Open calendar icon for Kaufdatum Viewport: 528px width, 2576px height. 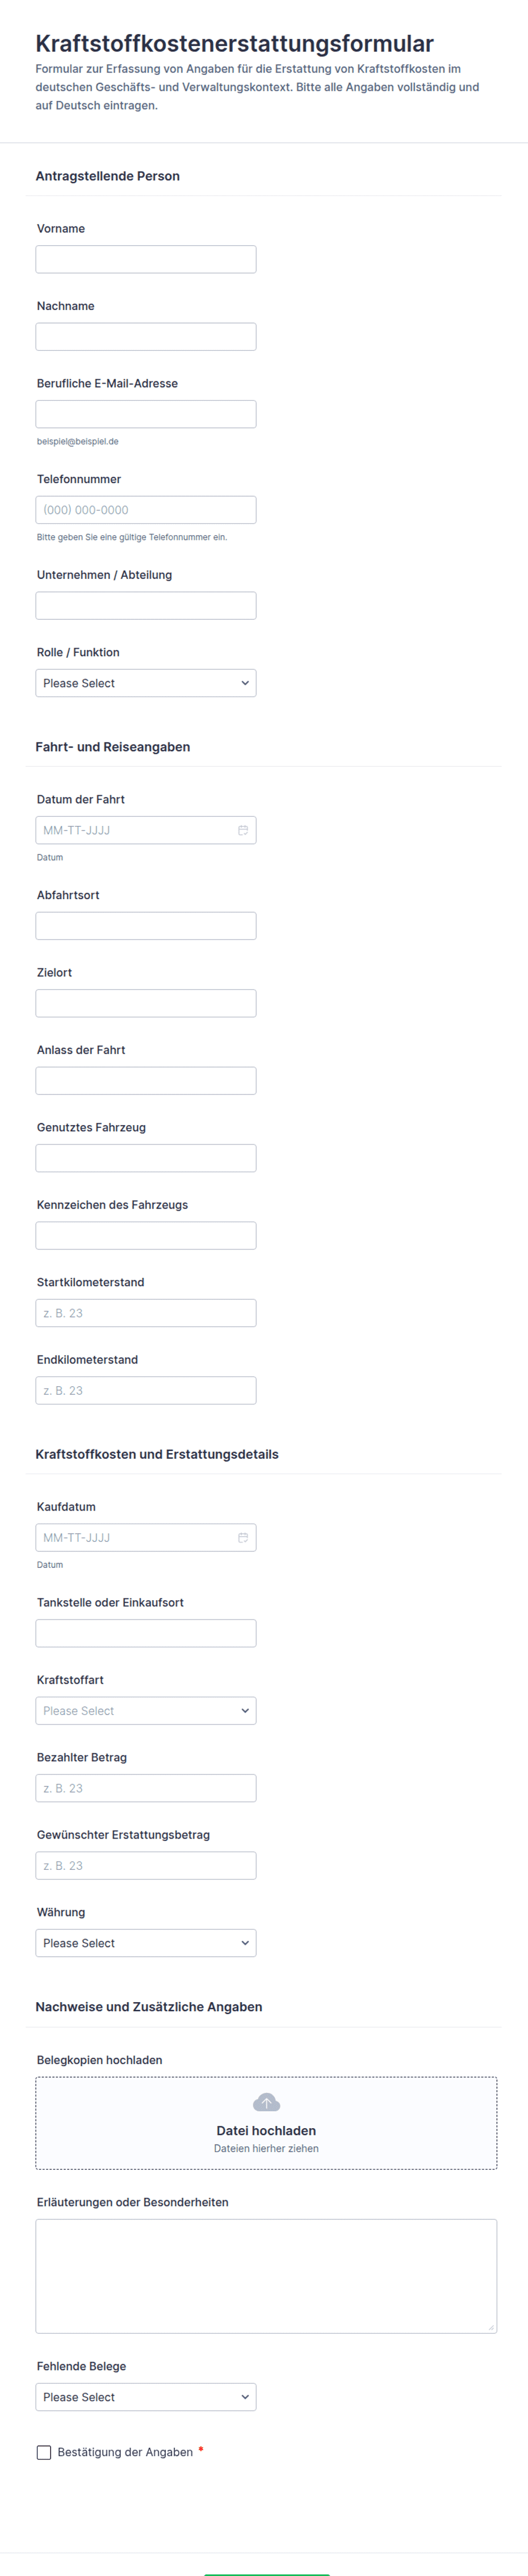(x=242, y=1537)
